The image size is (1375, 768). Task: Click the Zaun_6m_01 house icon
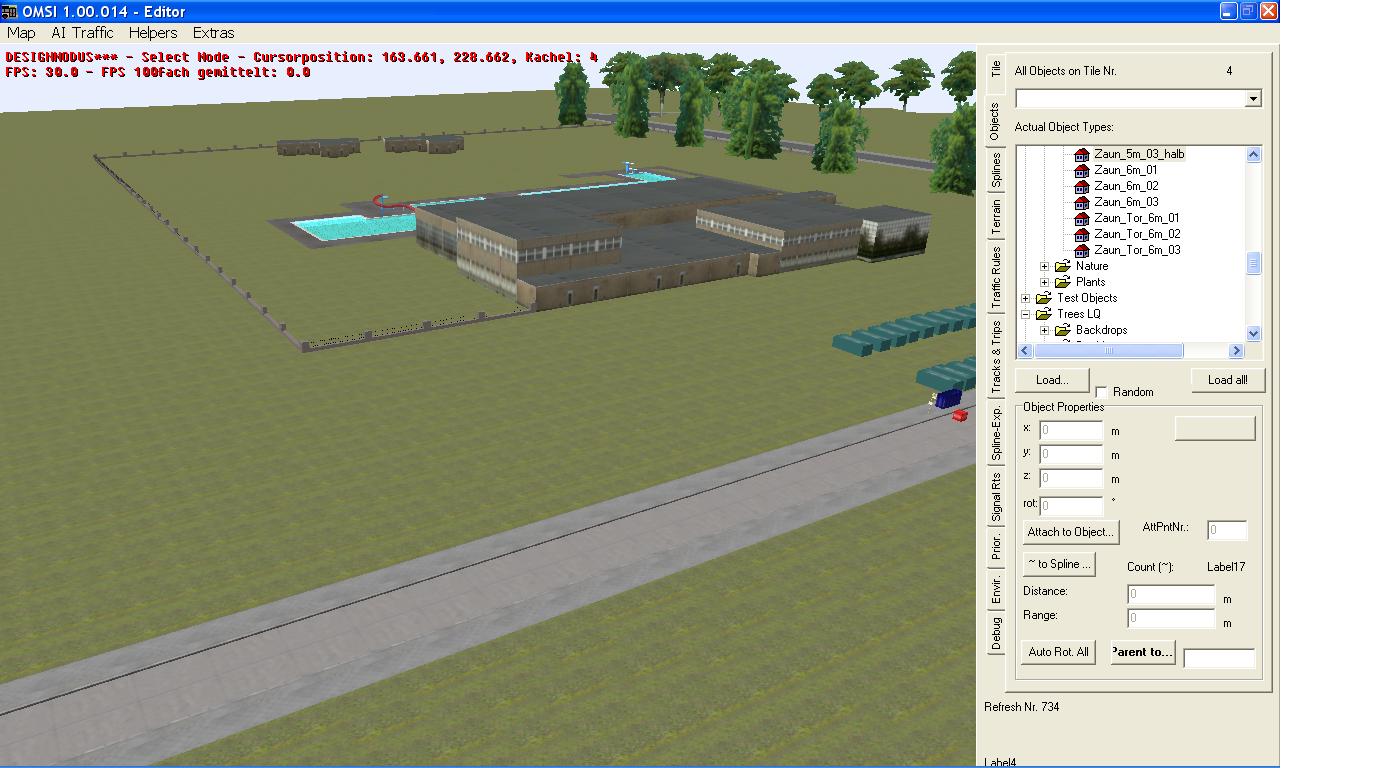pyautogui.click(x=1081, y=171)
